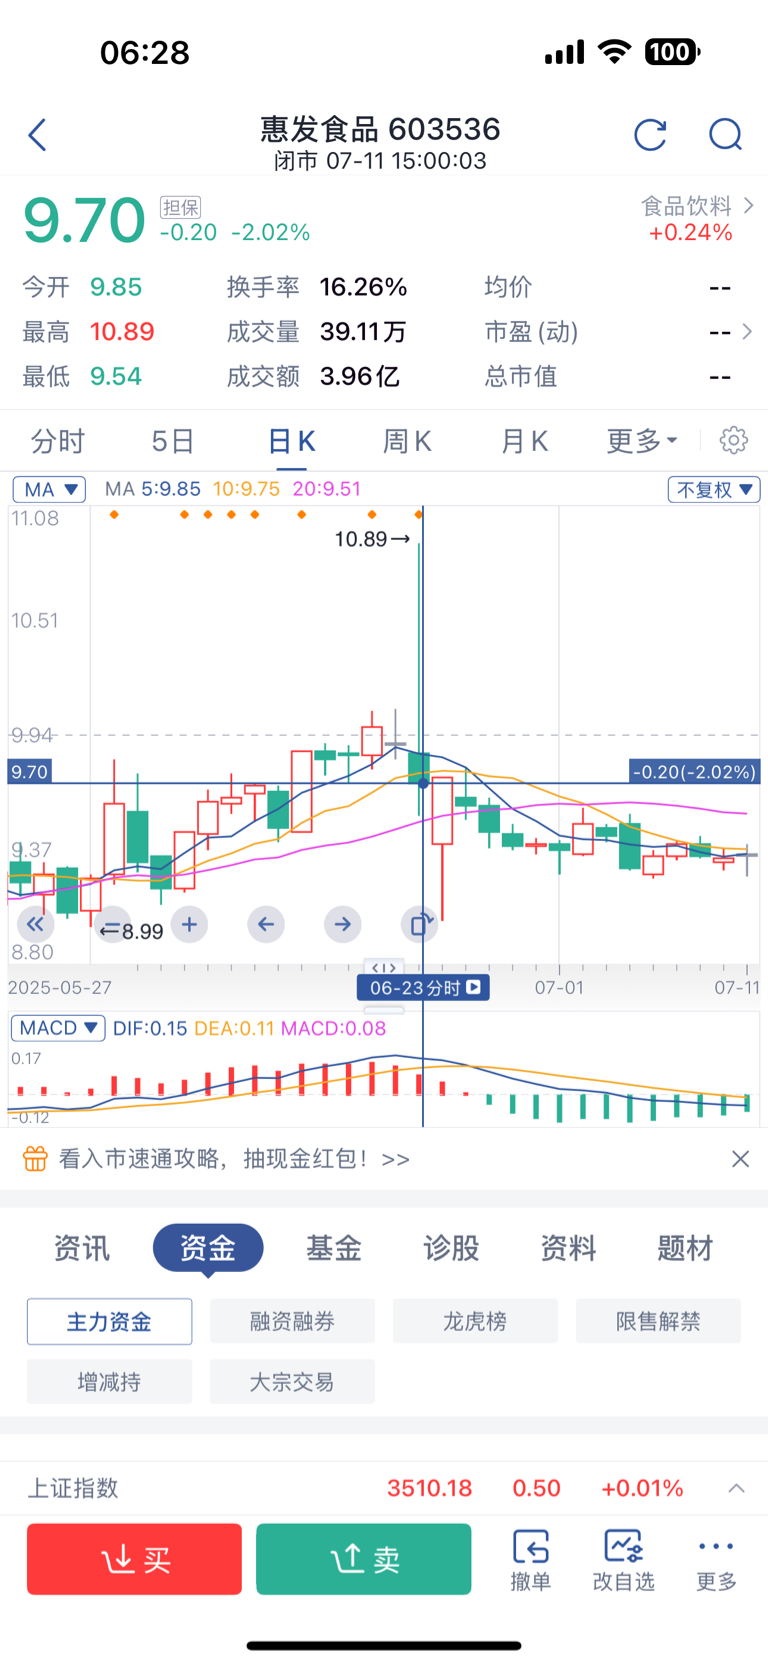768x1665 pixels.
Task: Select 融资融券 filter button
Action: (x=292, y=1321)
